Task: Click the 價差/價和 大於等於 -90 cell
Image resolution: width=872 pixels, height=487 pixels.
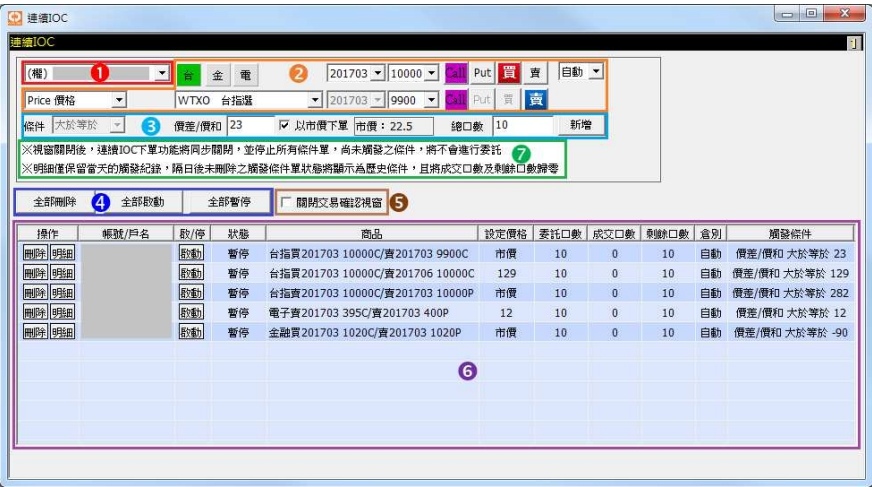Action: [x=790, y=332]
